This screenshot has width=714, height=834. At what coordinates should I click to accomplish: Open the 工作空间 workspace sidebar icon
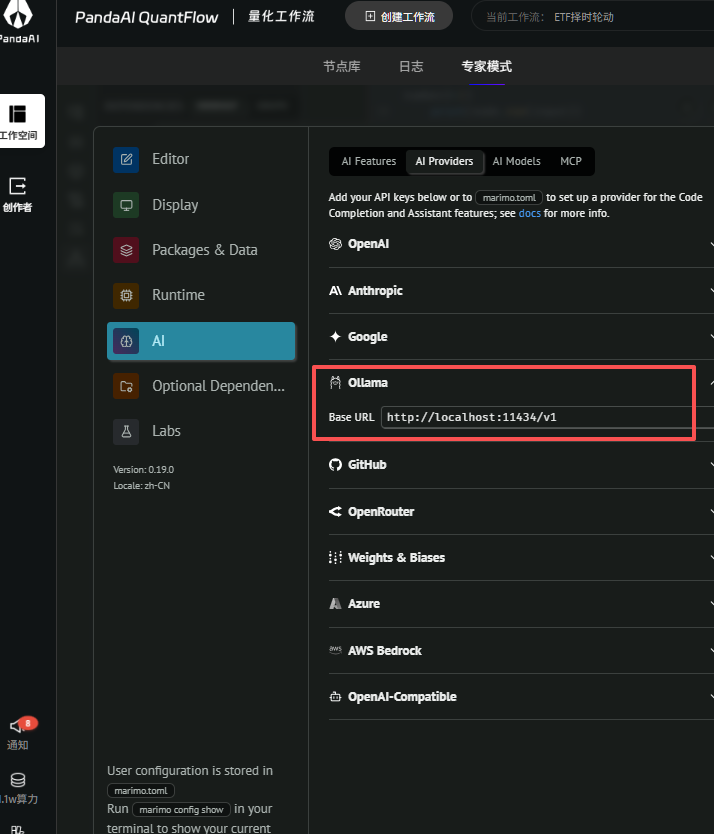click(x=17, y=114)
